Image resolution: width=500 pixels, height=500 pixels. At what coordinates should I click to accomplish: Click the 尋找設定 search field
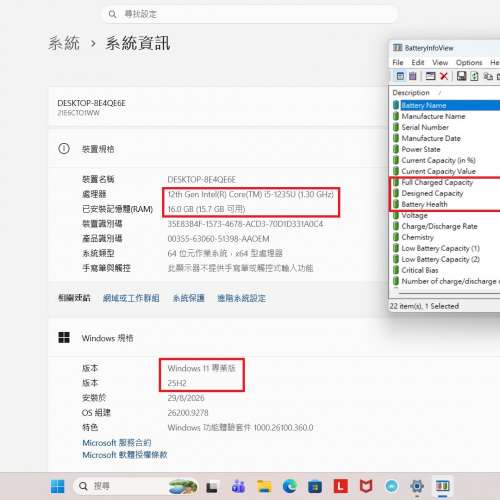[249, 14]
